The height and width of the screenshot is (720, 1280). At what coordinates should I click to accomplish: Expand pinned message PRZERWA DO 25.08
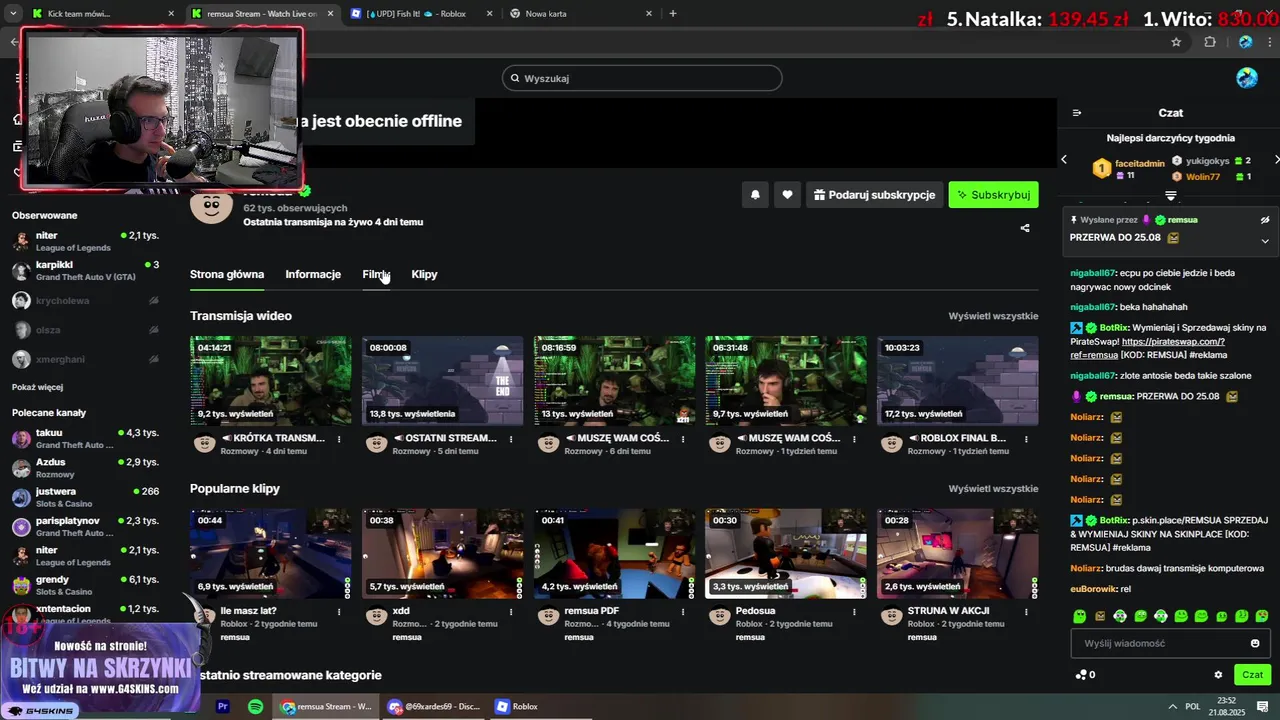(1264, 241)
